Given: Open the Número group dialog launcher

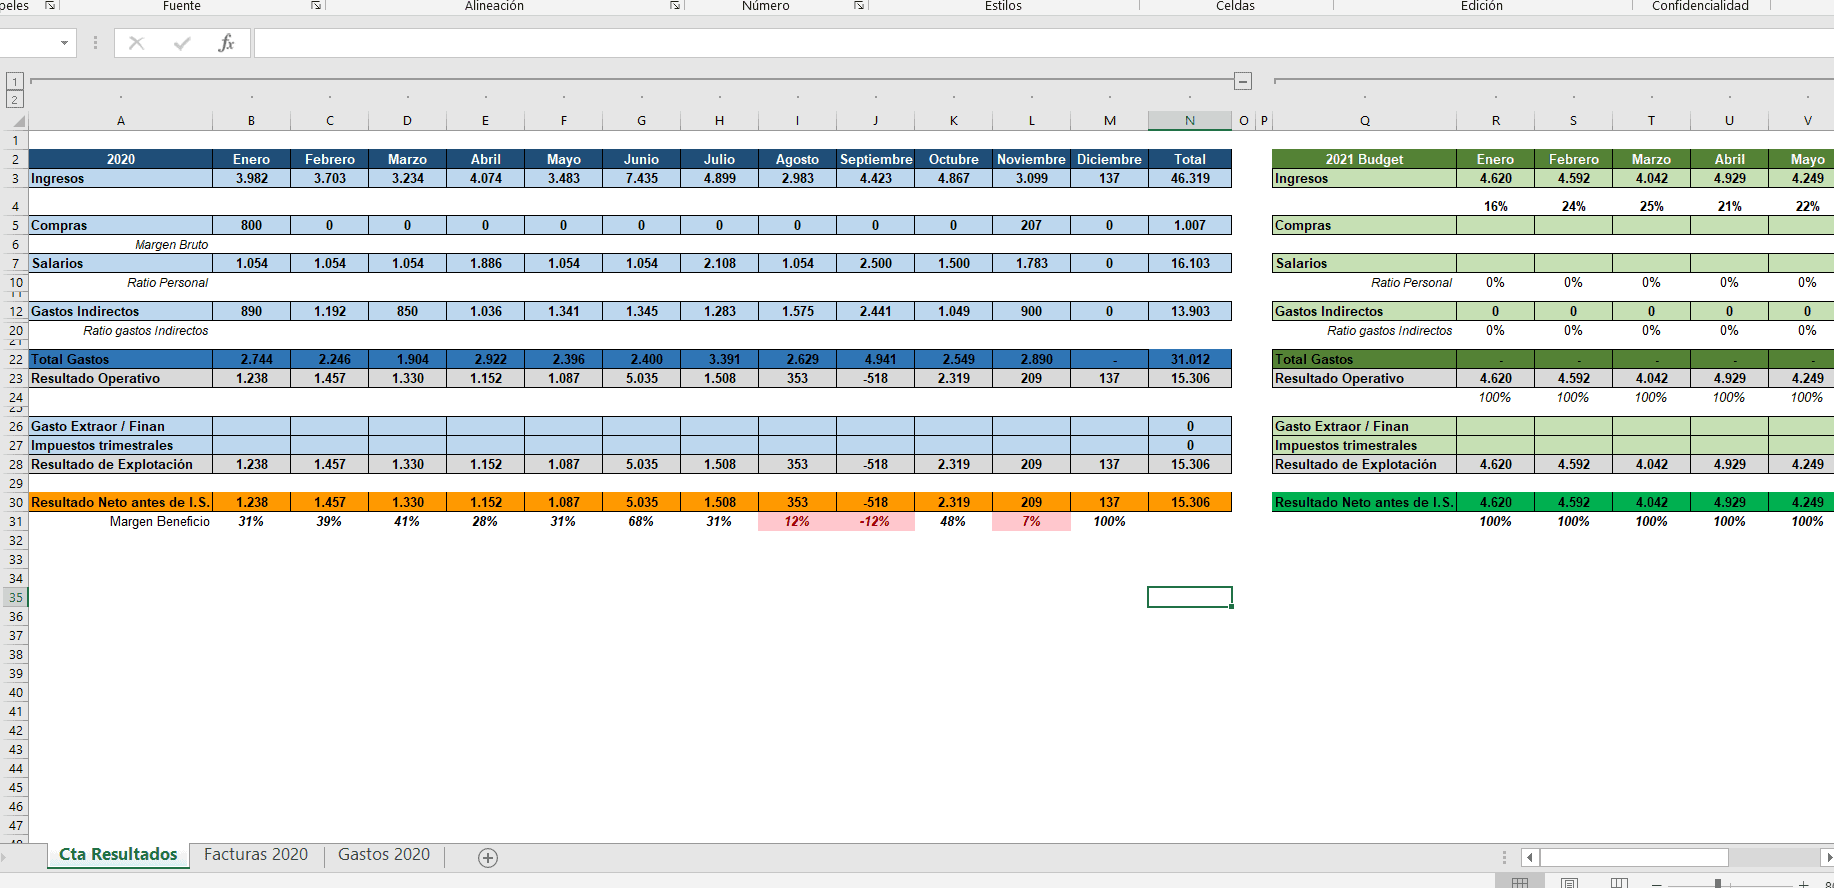Looking at the screenshot, I should coord(859,6).
